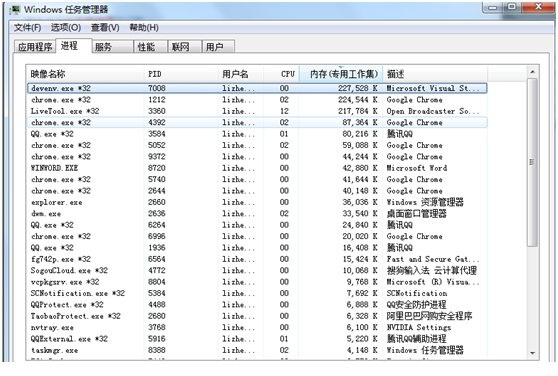Select the WINWORD.EXE process
Viewport: 558px width, 376px height.
(x=257, y=168)
